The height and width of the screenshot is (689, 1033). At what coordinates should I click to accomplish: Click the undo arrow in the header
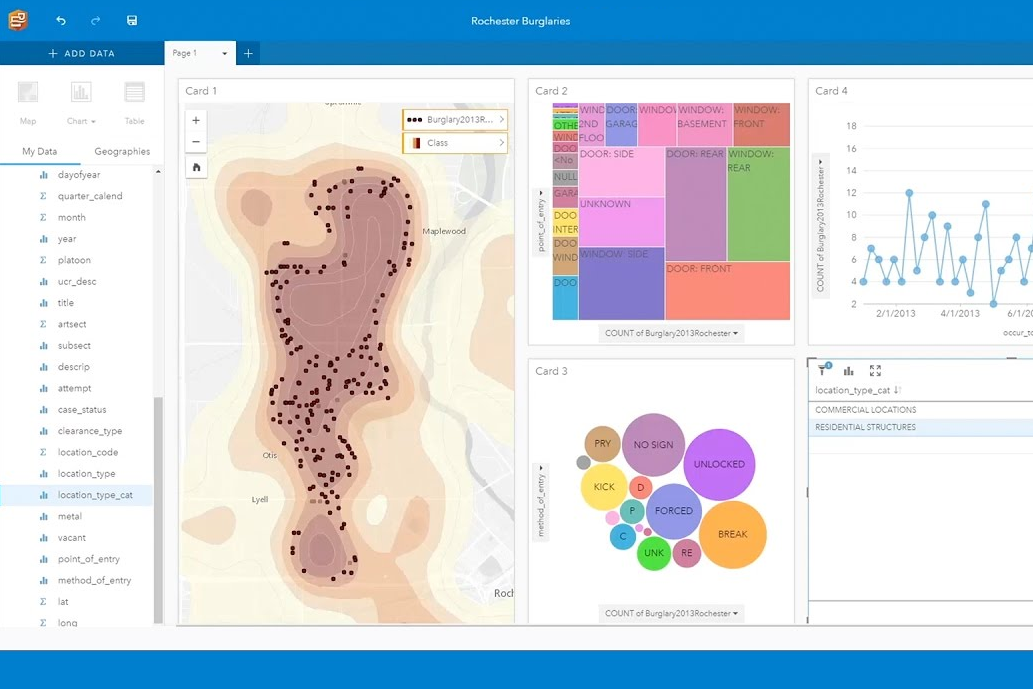pyautogui.click(x=61, y=21)
